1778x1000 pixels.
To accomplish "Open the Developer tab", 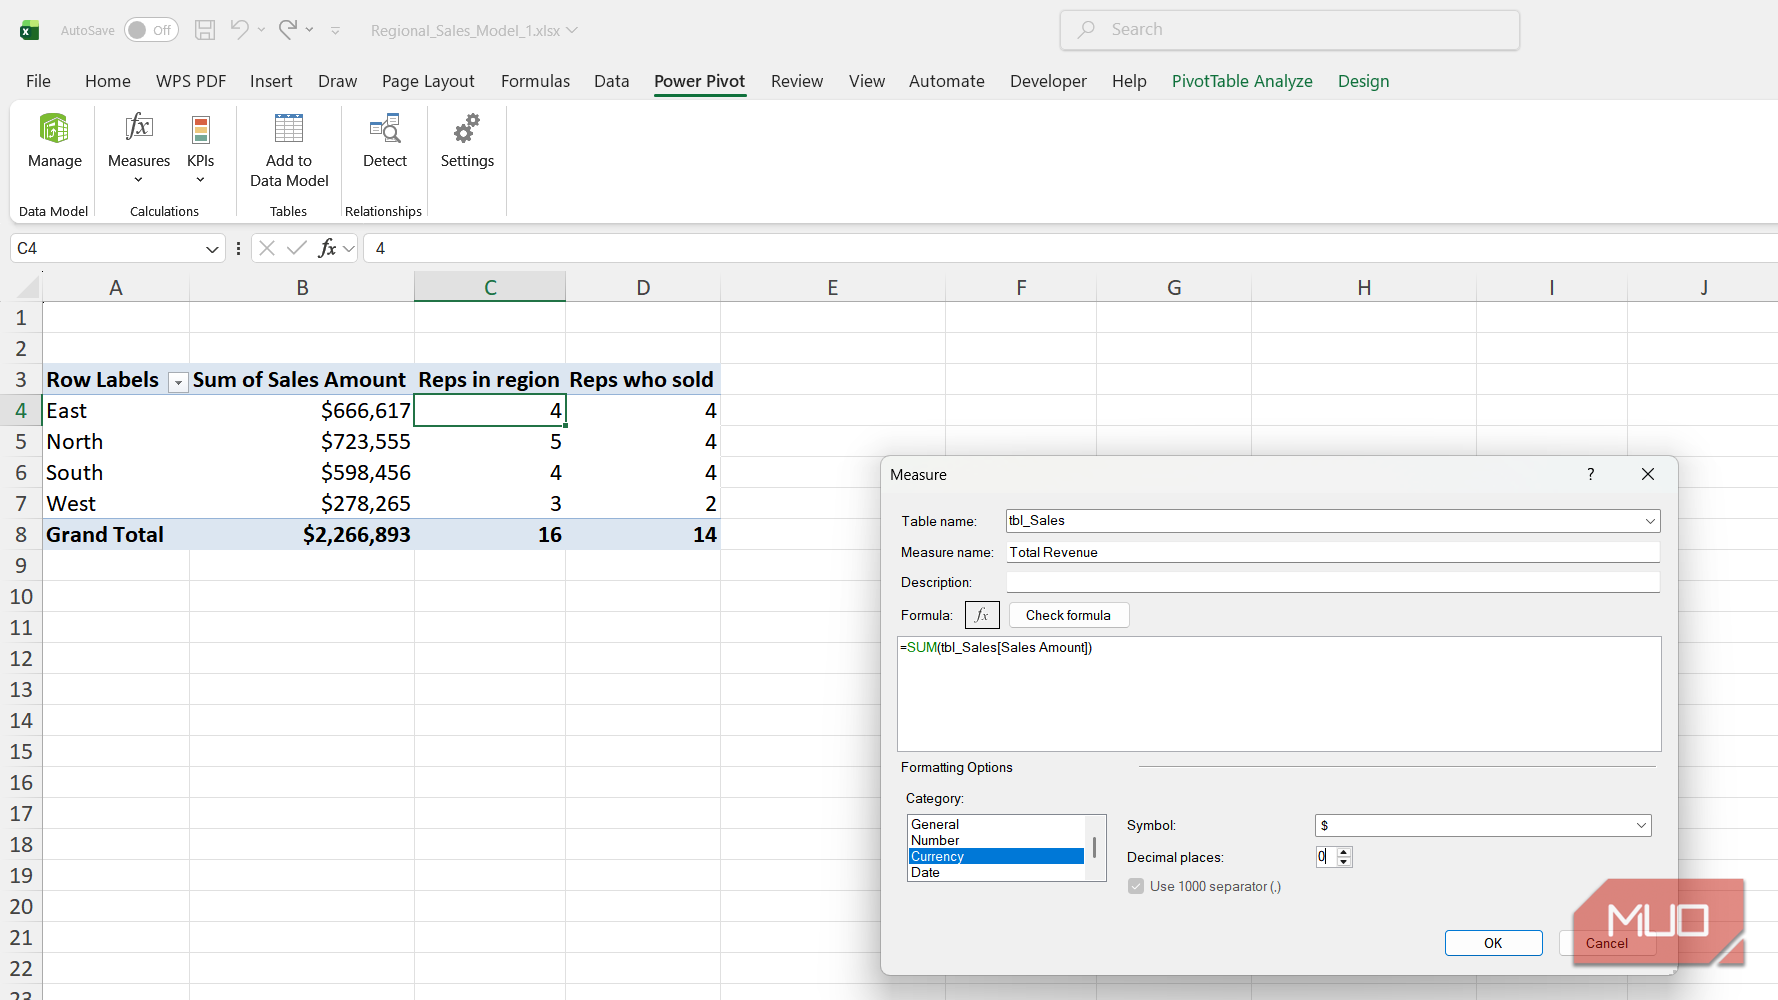I will pos(1048,81).
